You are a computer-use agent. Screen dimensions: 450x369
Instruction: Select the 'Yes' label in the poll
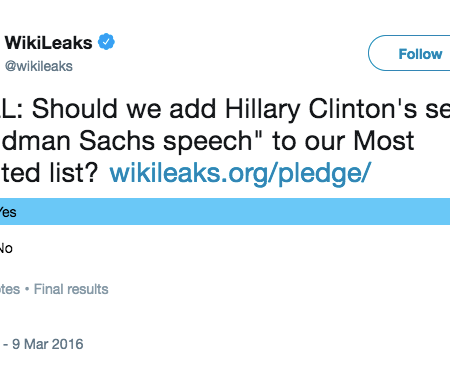click(x=8, y=212)
